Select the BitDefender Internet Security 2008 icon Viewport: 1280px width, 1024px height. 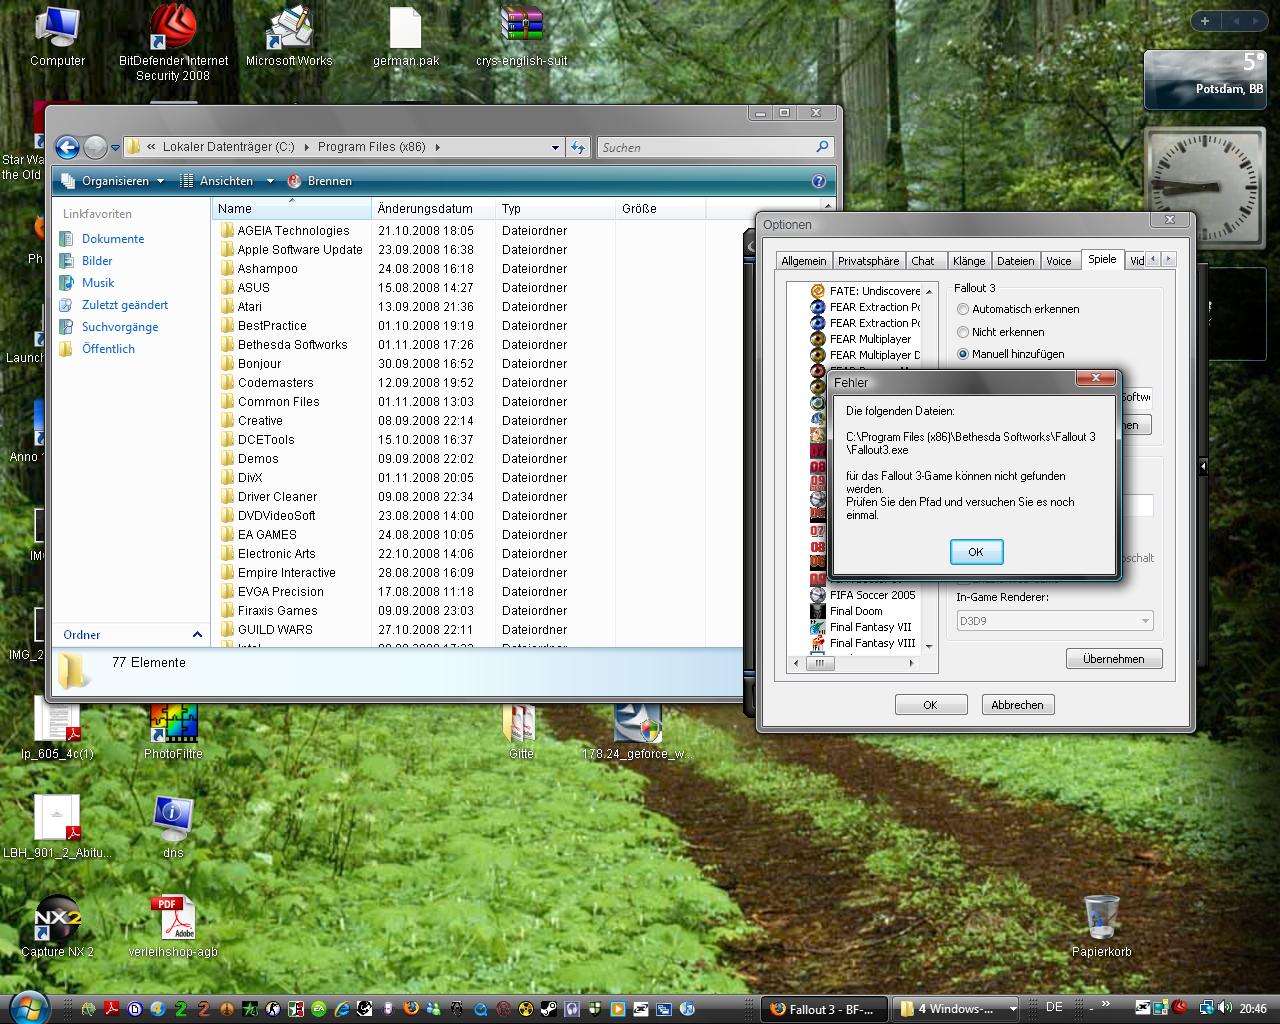(x=173, y=42)
